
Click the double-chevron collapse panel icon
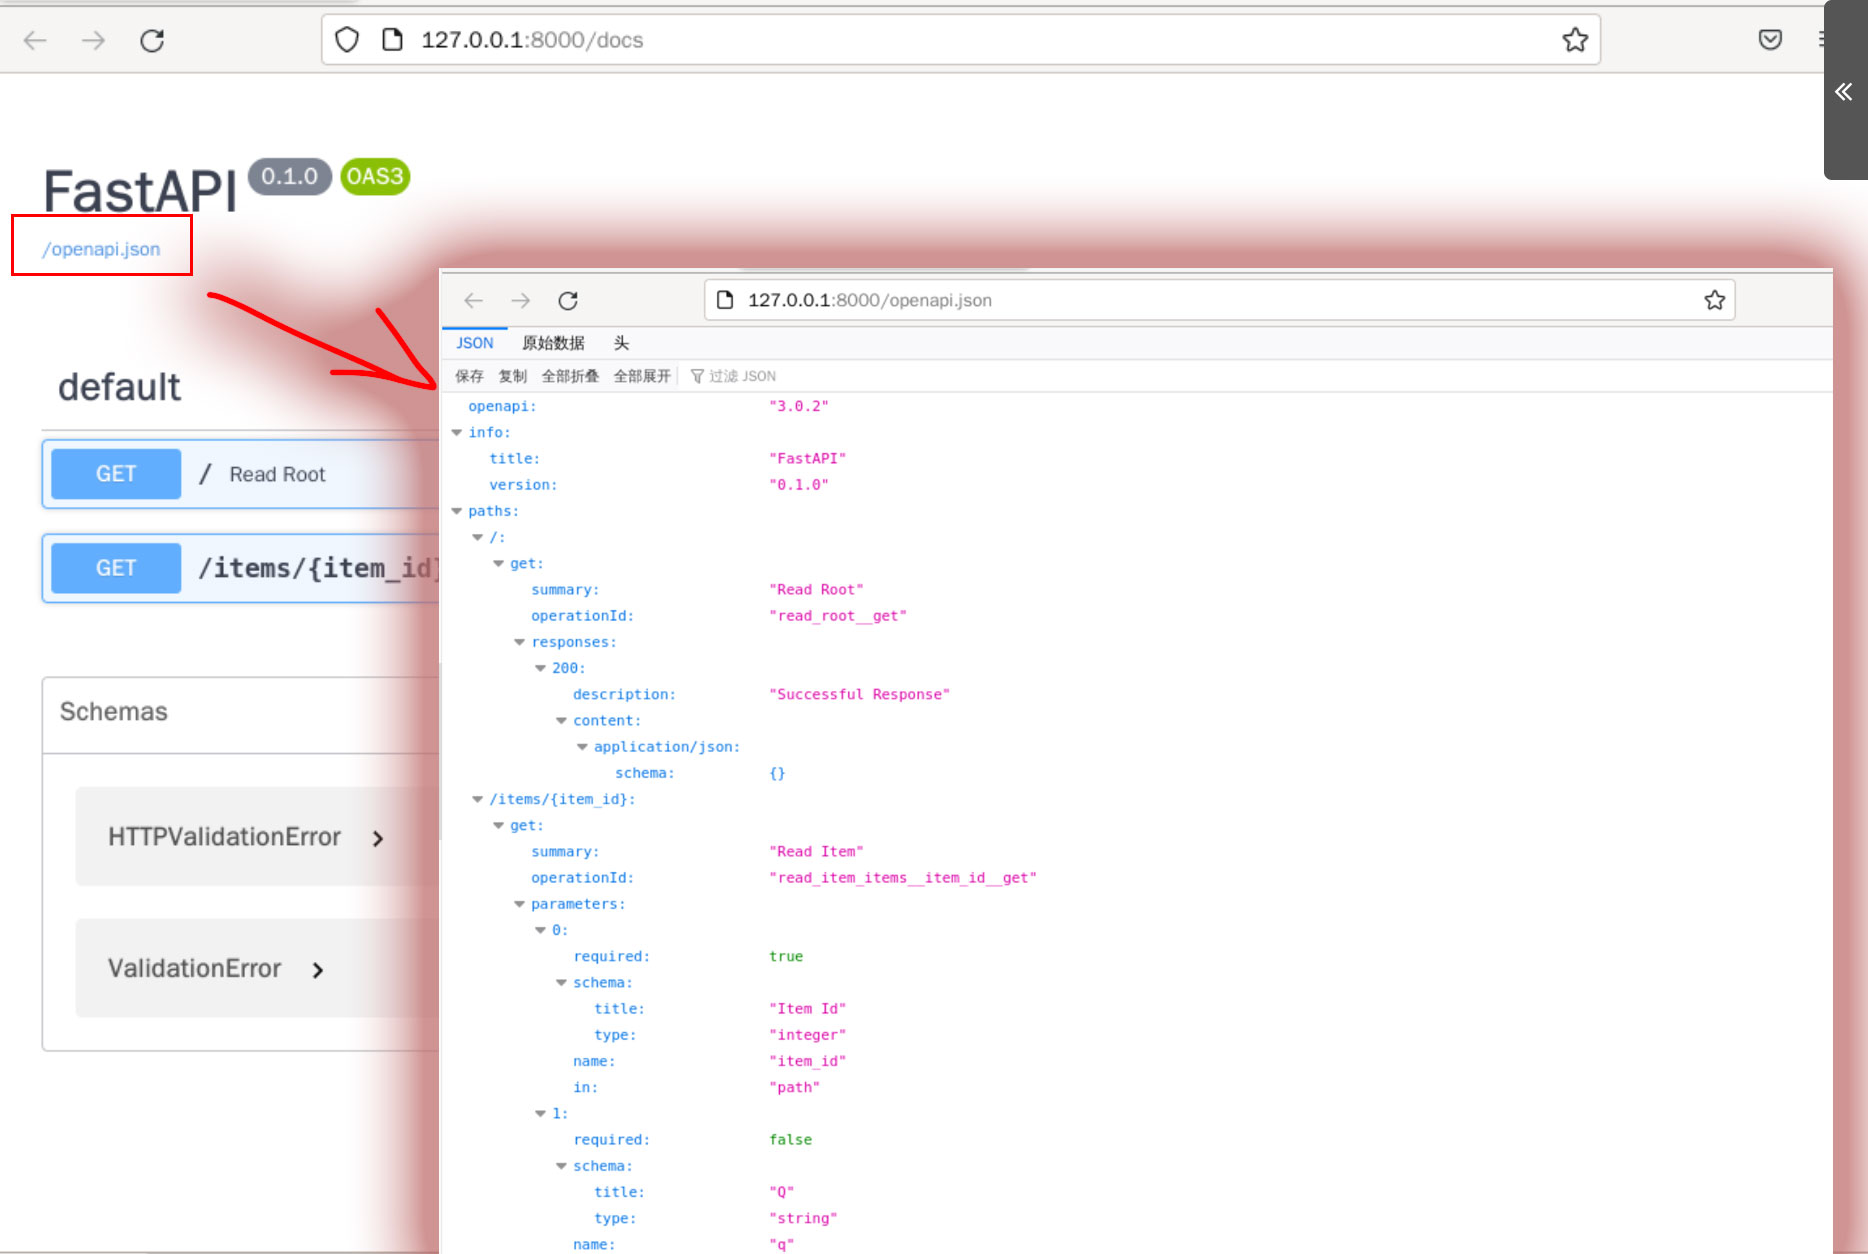pyautogui.click(x=1844, y=92)
